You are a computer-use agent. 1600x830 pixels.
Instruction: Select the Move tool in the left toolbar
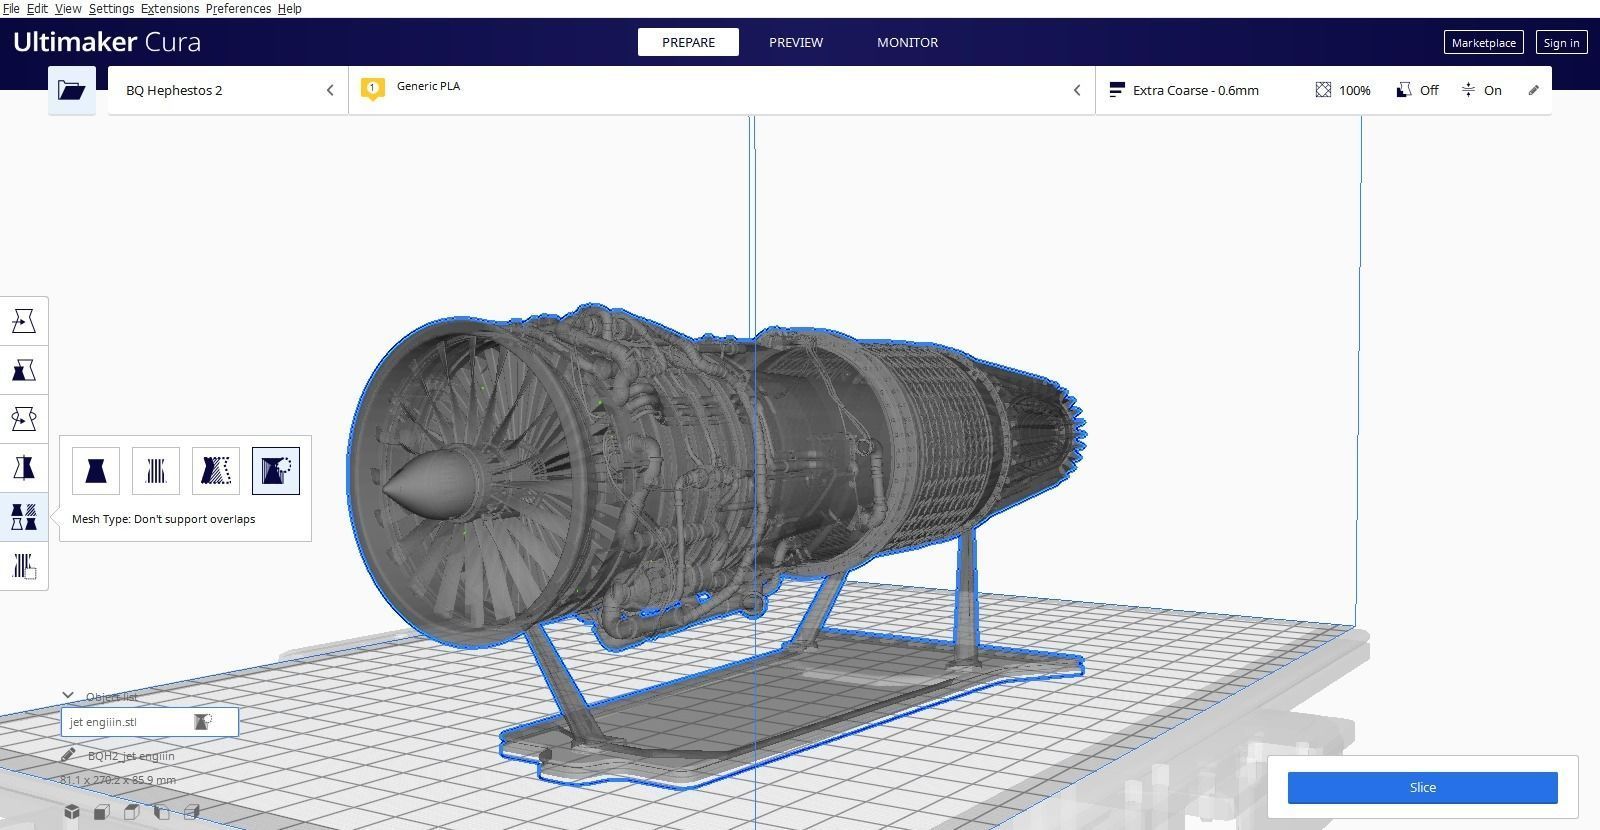pos(24,321)
